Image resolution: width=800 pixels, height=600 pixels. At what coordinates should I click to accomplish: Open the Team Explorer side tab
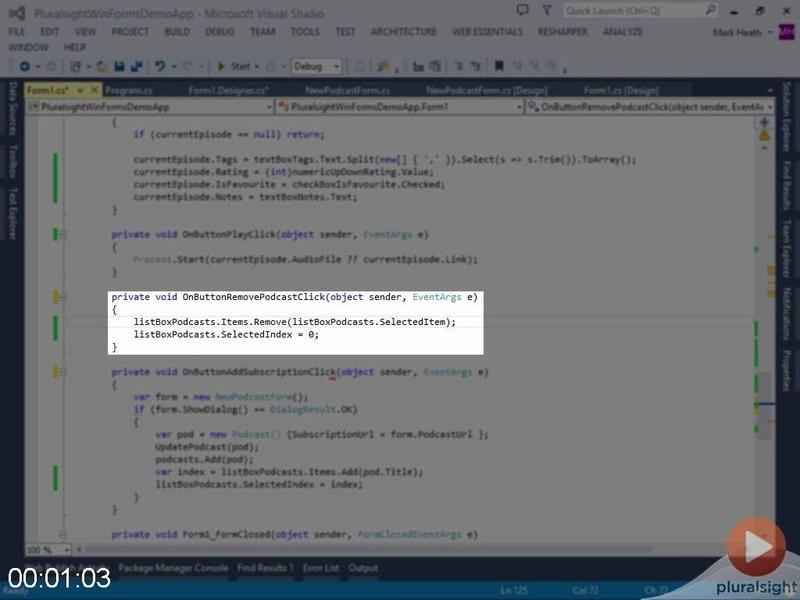click(x=788, y=249)
